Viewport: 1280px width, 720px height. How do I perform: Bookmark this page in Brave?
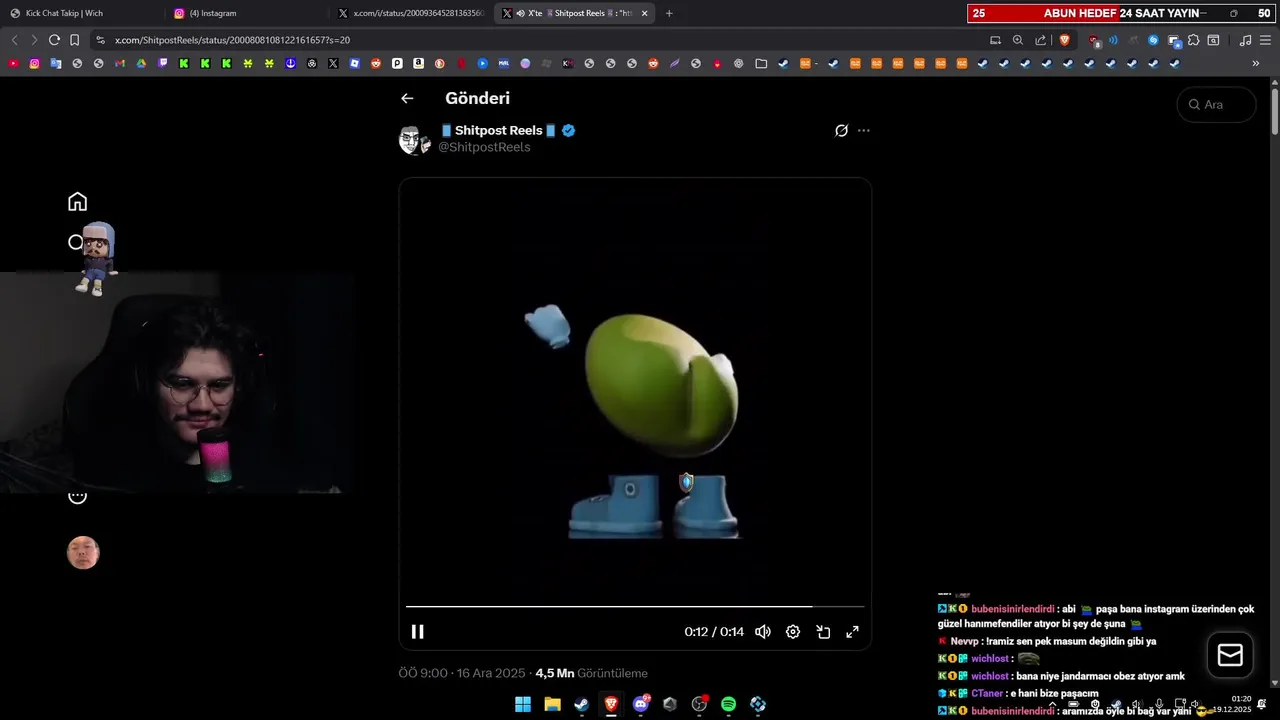click(74, 40)
